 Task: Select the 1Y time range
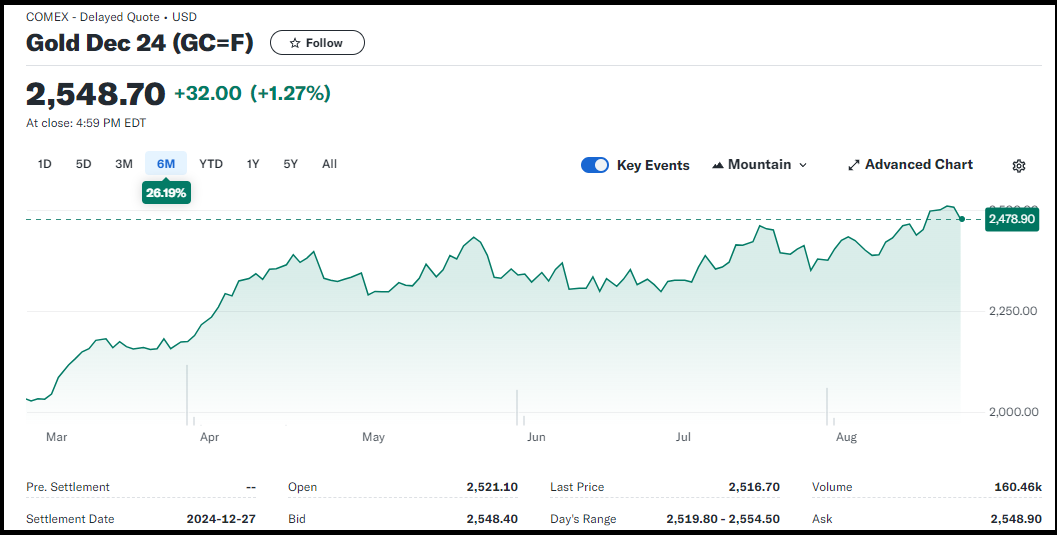[253, 164]
